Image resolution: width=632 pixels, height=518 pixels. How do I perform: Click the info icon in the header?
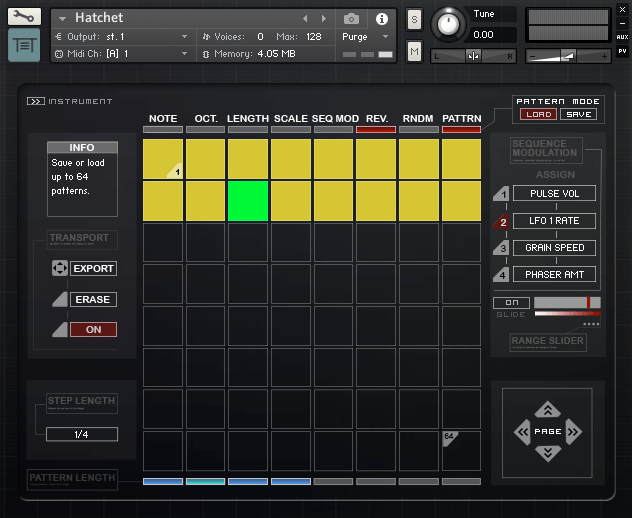coord(381,19)
